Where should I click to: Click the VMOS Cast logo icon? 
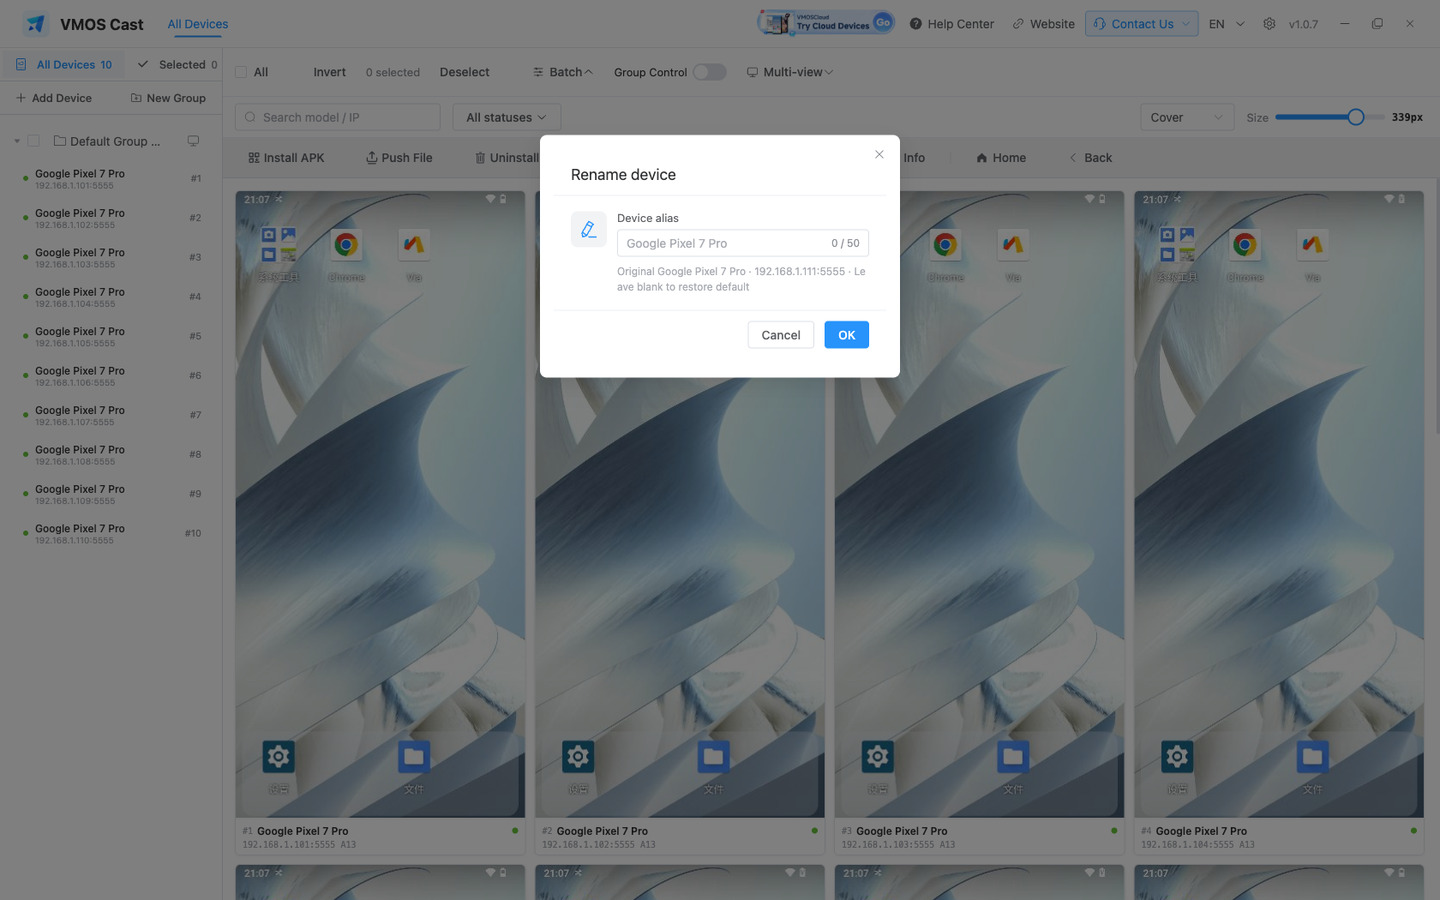(36, 23)
